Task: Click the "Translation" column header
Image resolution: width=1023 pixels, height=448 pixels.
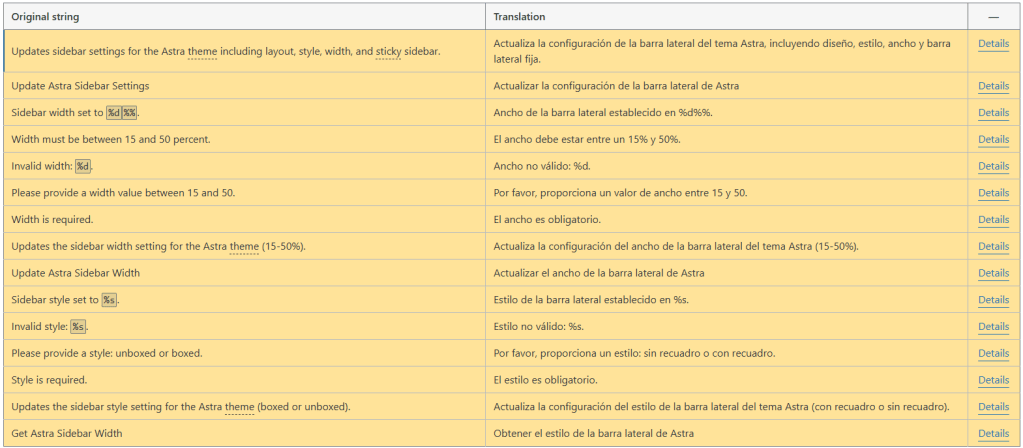Action: point(519,17)
